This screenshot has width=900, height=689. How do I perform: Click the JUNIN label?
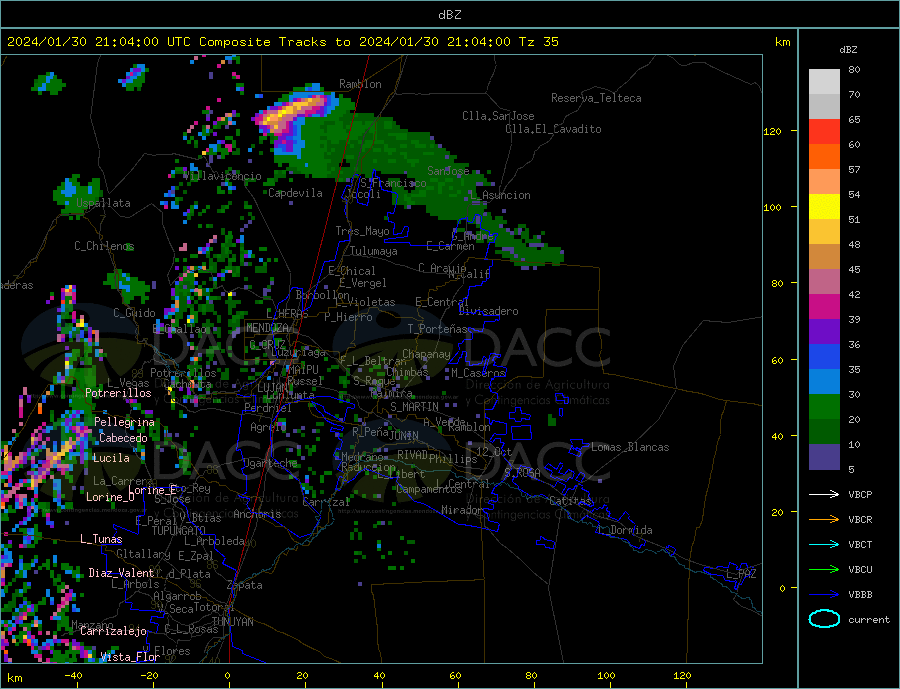[x=404, y=436]
